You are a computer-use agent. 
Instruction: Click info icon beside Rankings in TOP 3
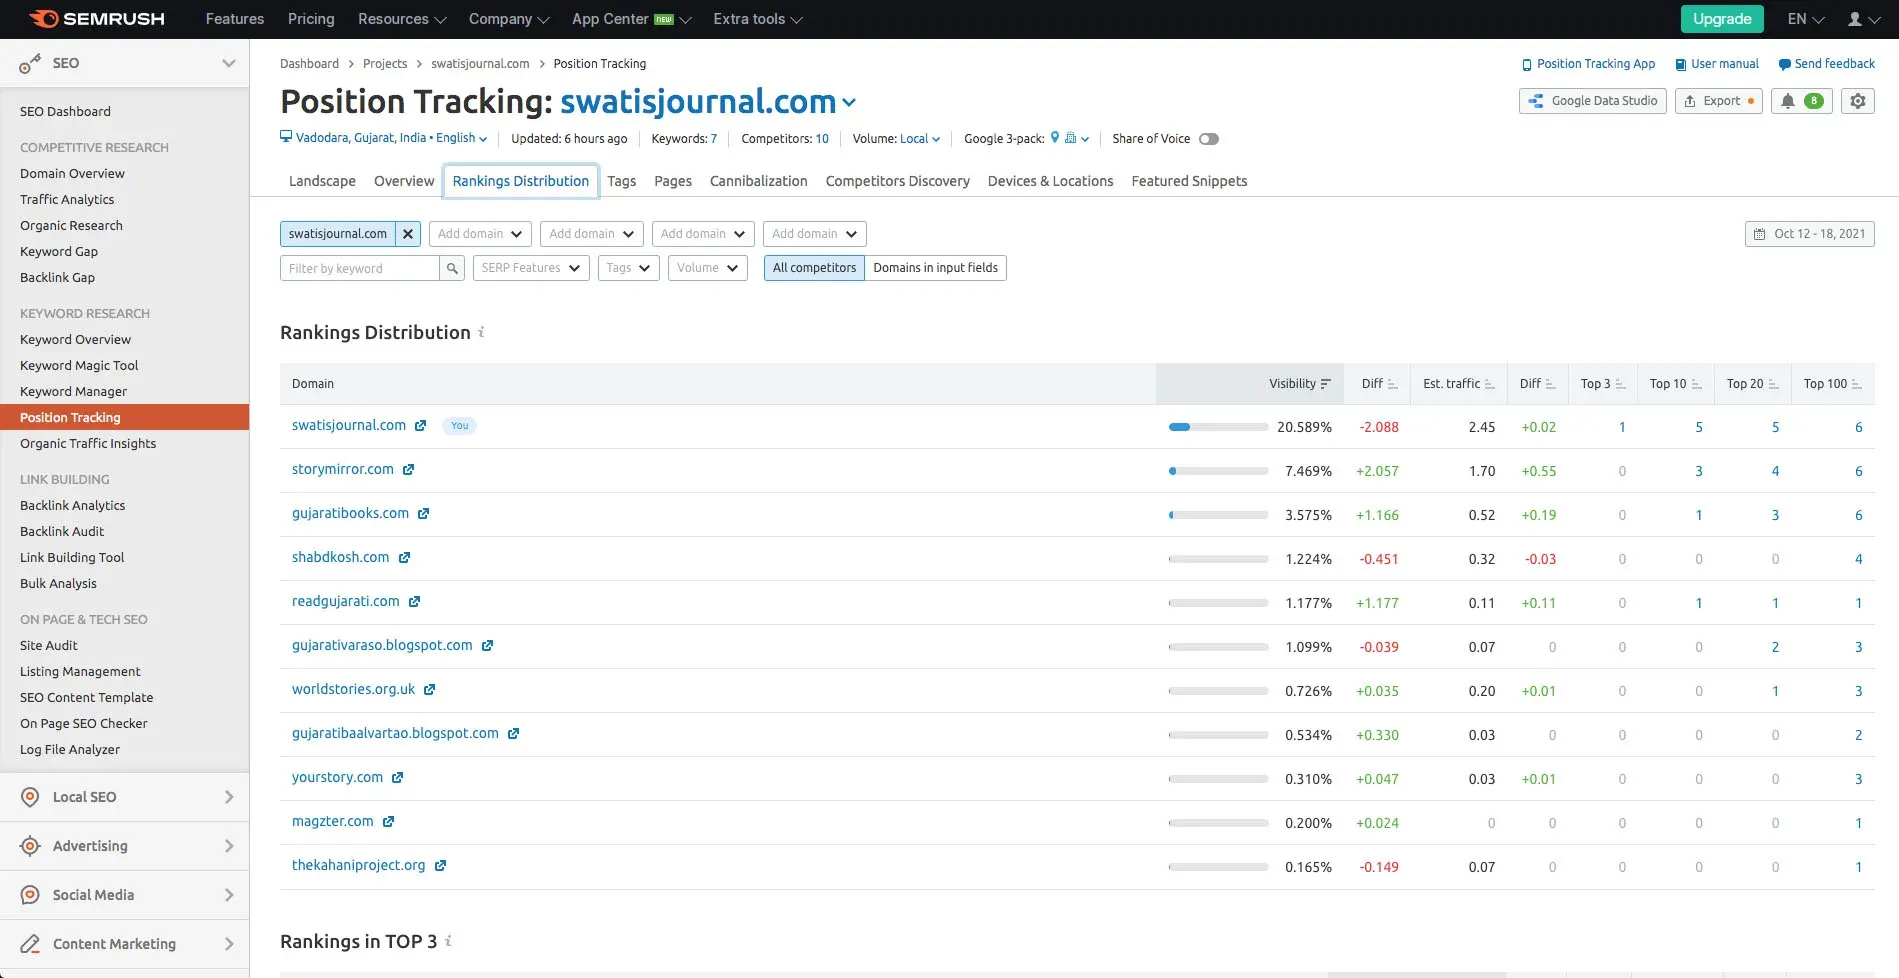pyautogui.click(x=448, y=941)
